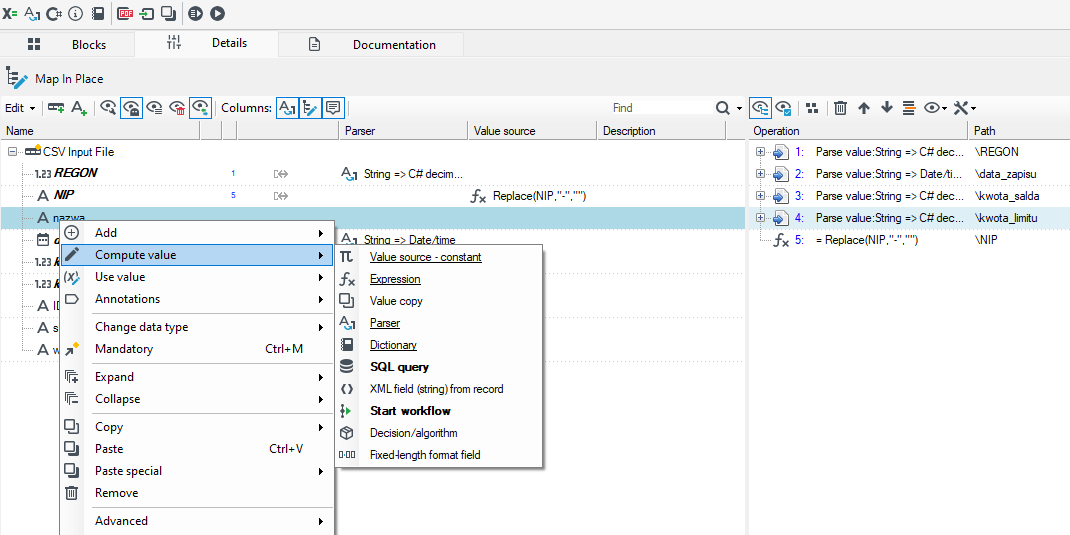Viewport: 1070px width, 535px height.
Task: Click the move operation down arrow icon
Action: [x=886, y=108]
